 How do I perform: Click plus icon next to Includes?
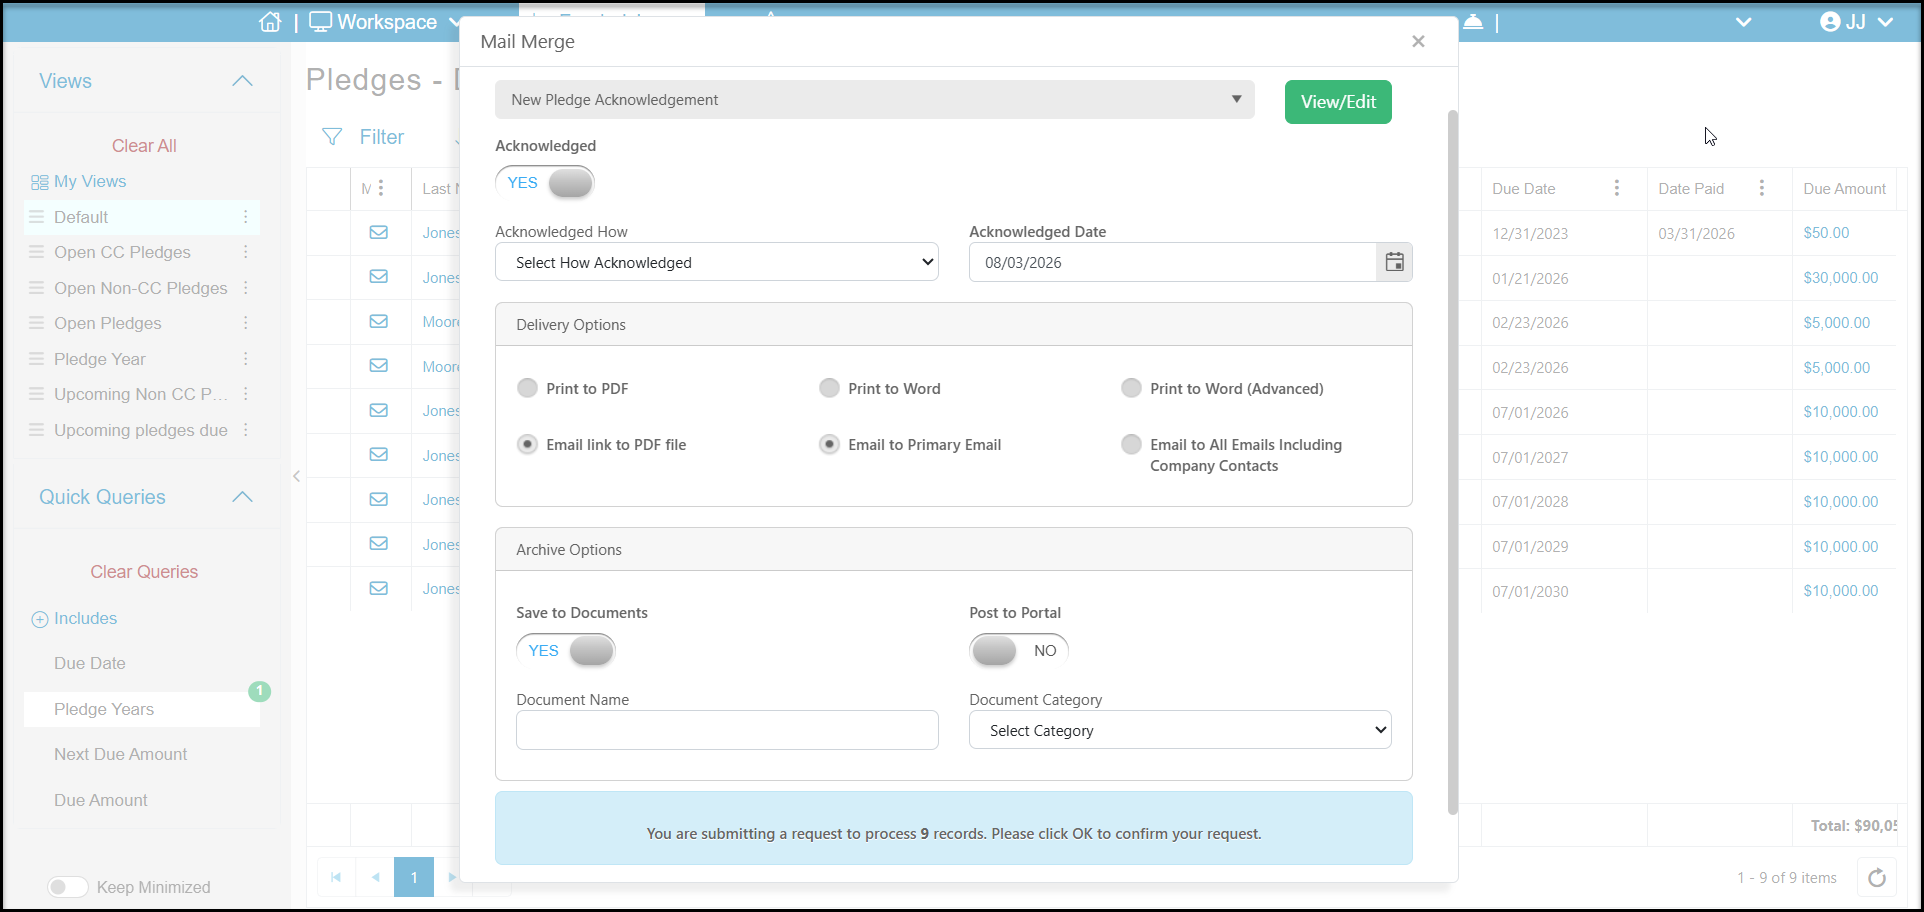[40, 619]
